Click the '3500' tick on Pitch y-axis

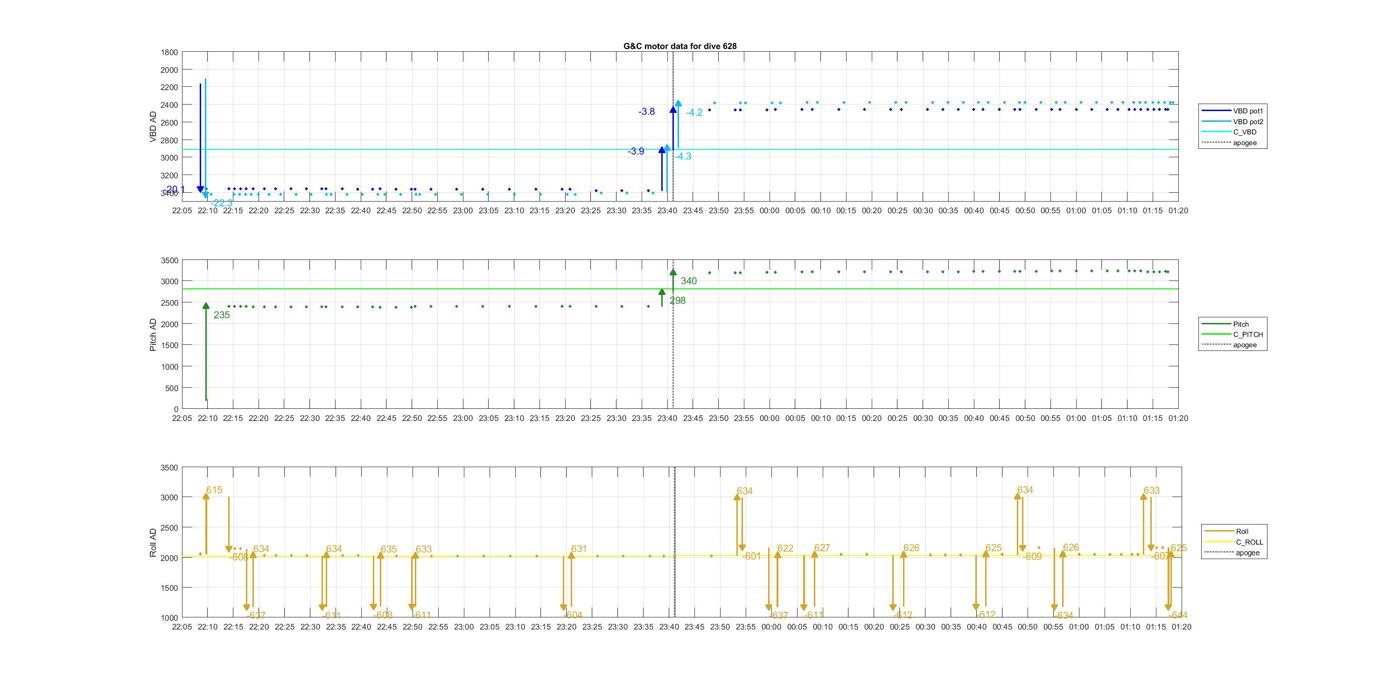pos(168,261)
